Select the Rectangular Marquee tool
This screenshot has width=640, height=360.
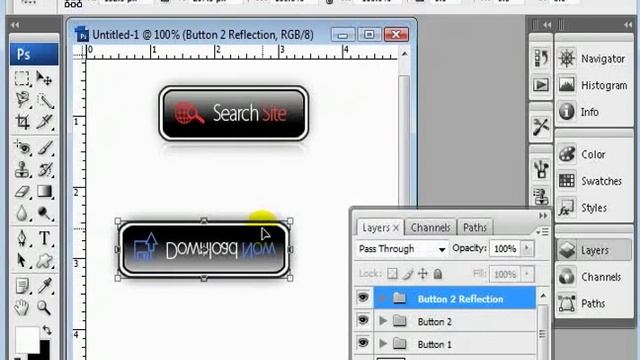[22, 78]
